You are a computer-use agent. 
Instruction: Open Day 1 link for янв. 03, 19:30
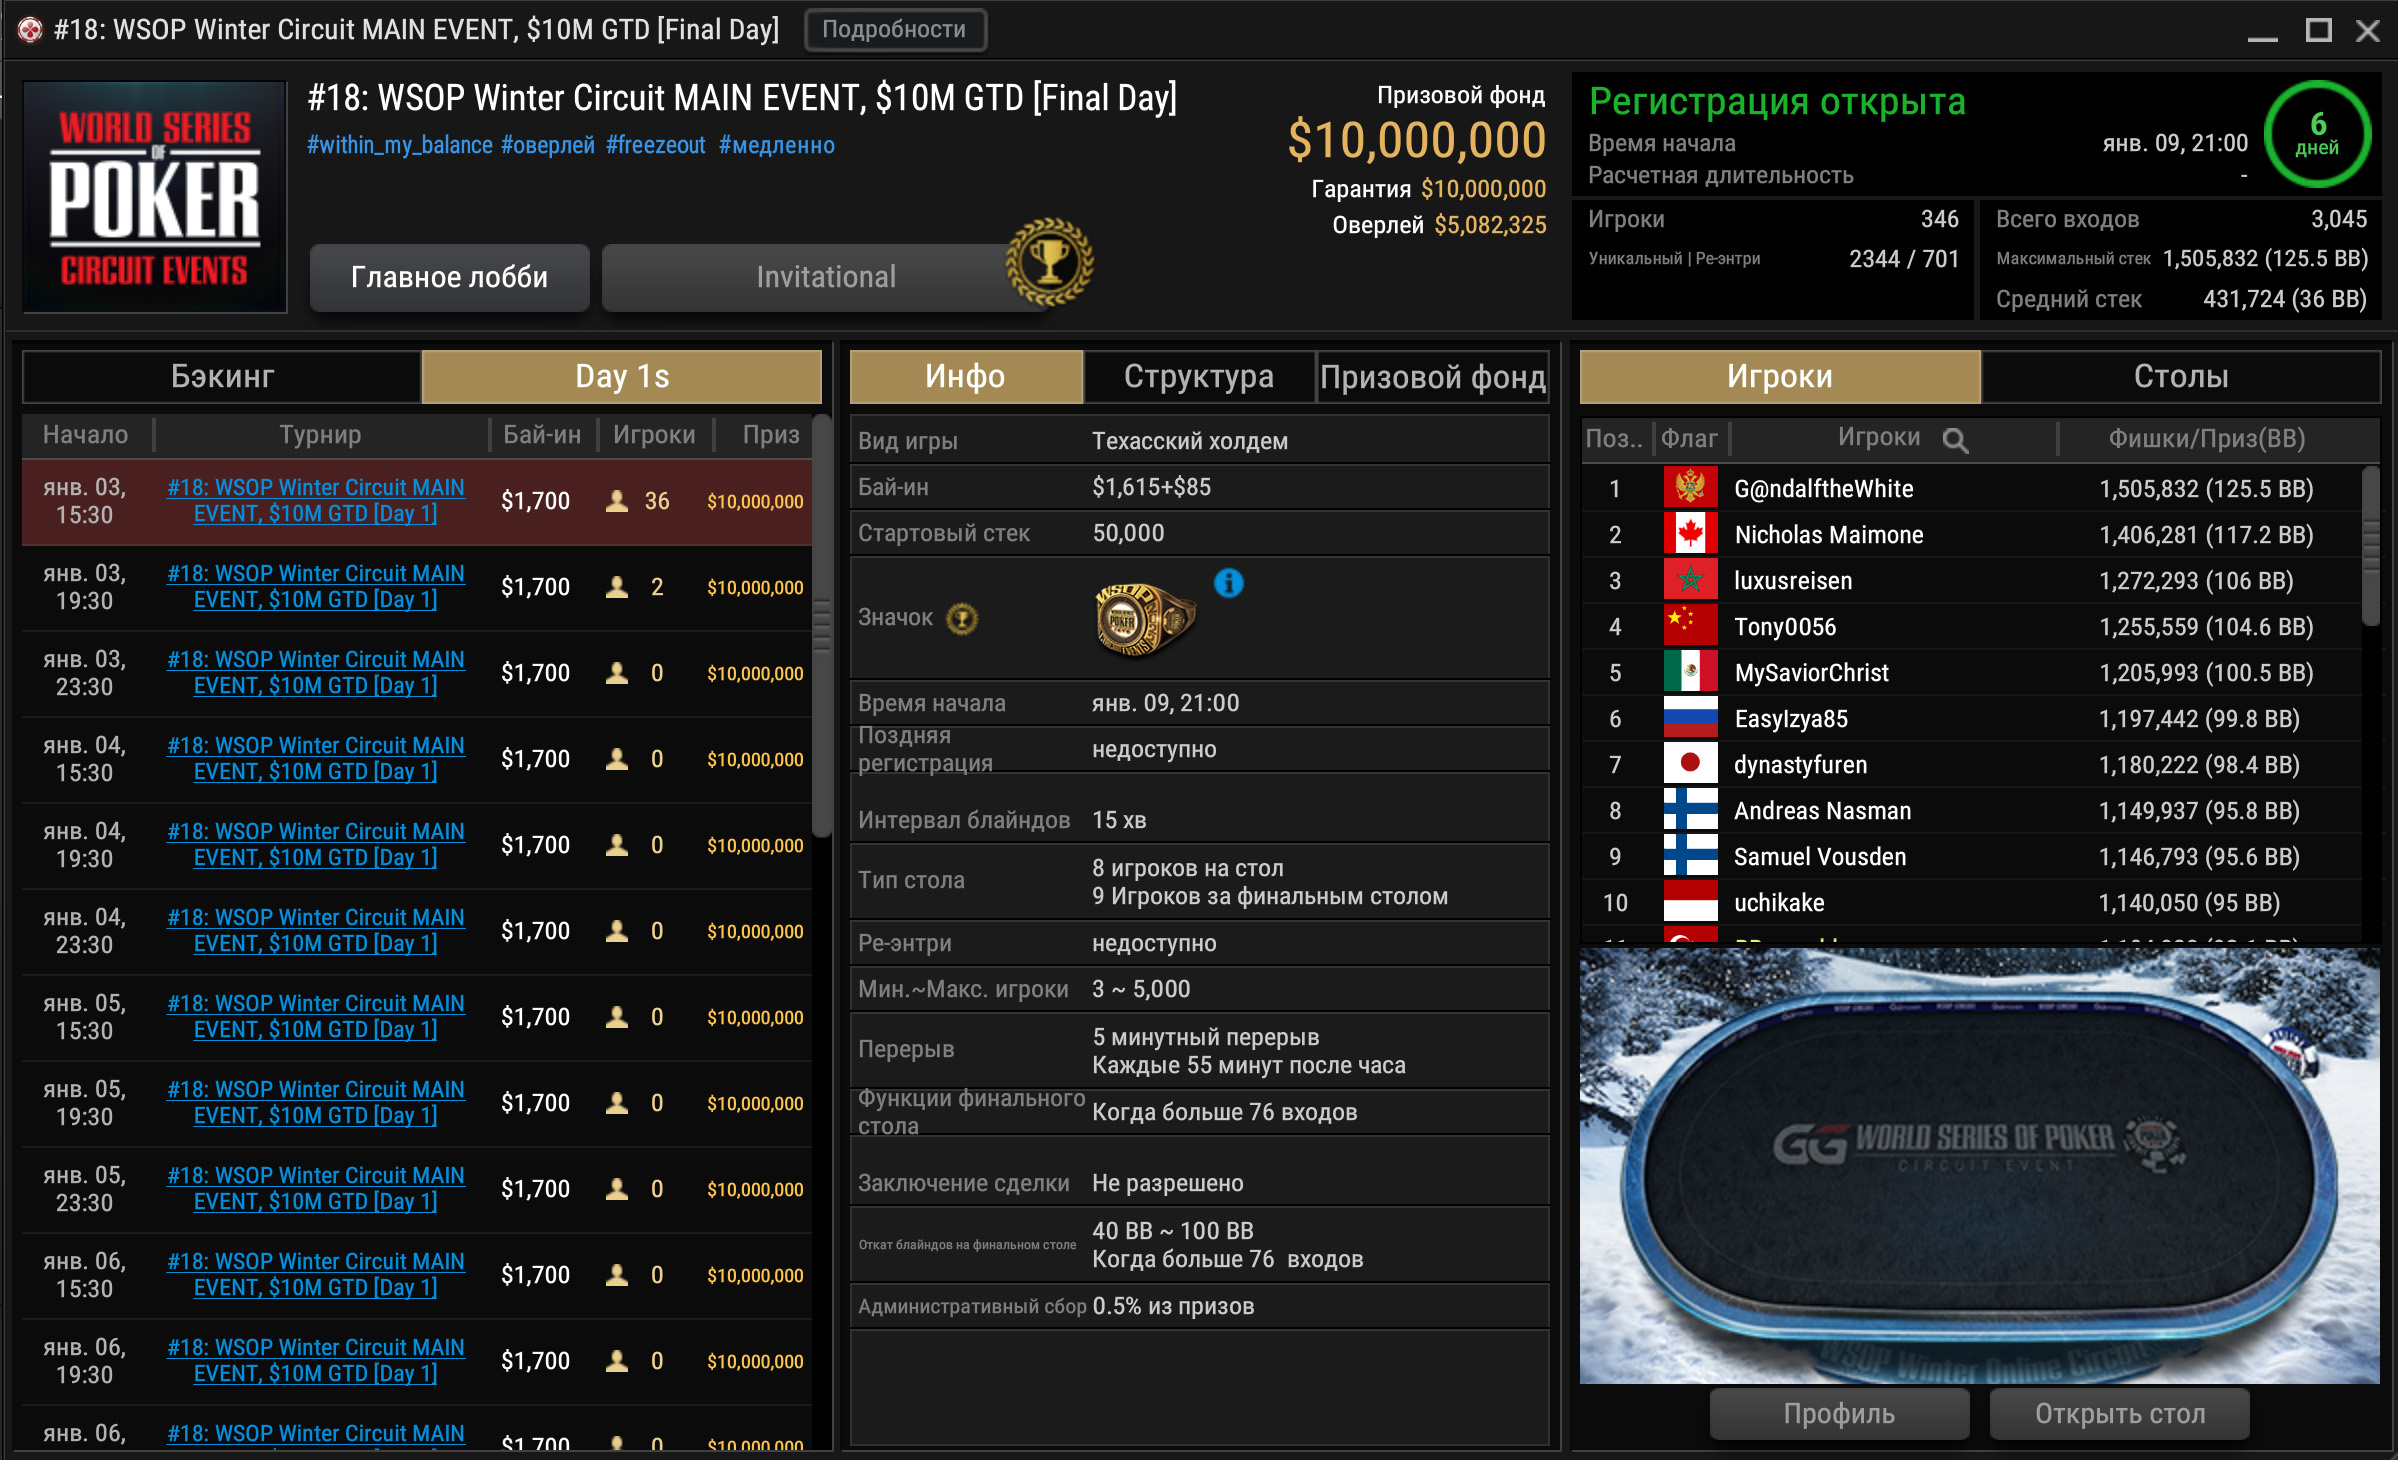tap(315, 586)
